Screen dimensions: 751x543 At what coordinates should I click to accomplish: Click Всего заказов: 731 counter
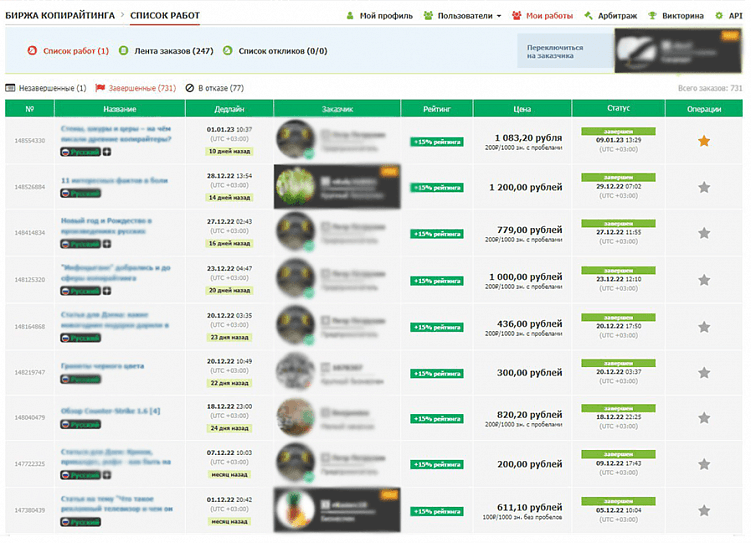pos(710,88)
